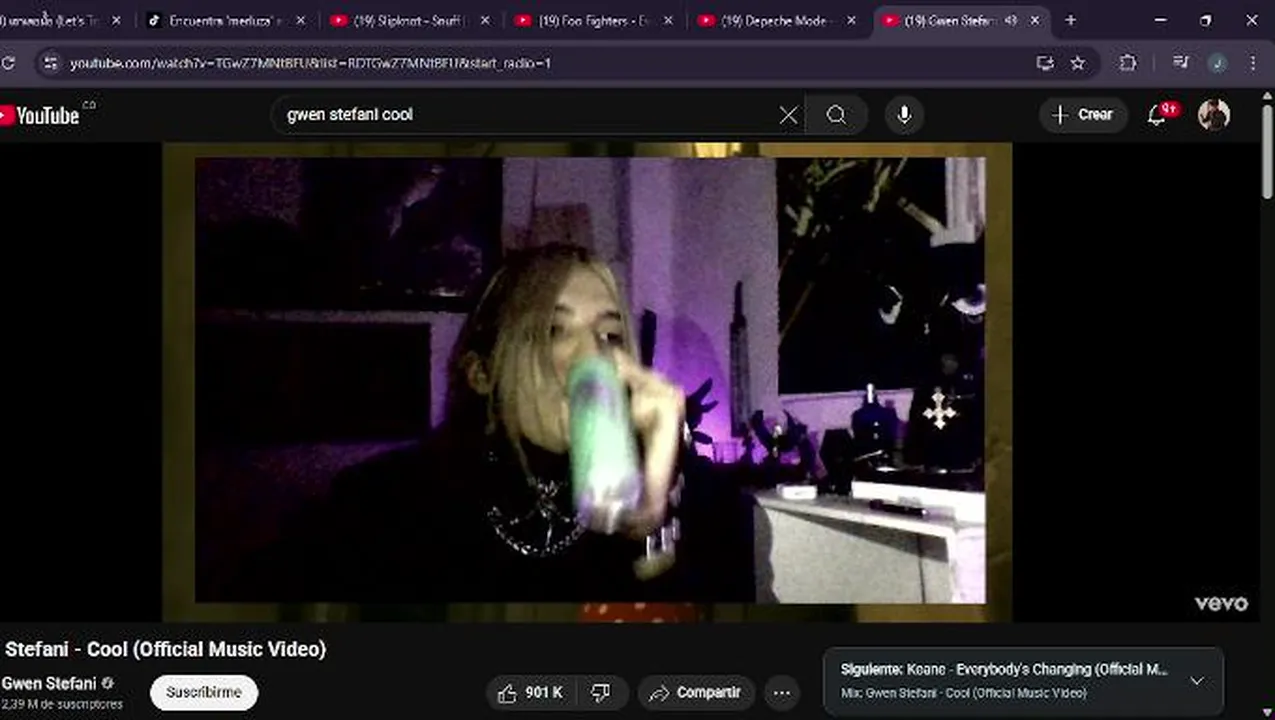The height and width of the screenshot is (720, 1275).
Task: Expand the Siguiente playlist panel chevron
Action: [1197, 681]
